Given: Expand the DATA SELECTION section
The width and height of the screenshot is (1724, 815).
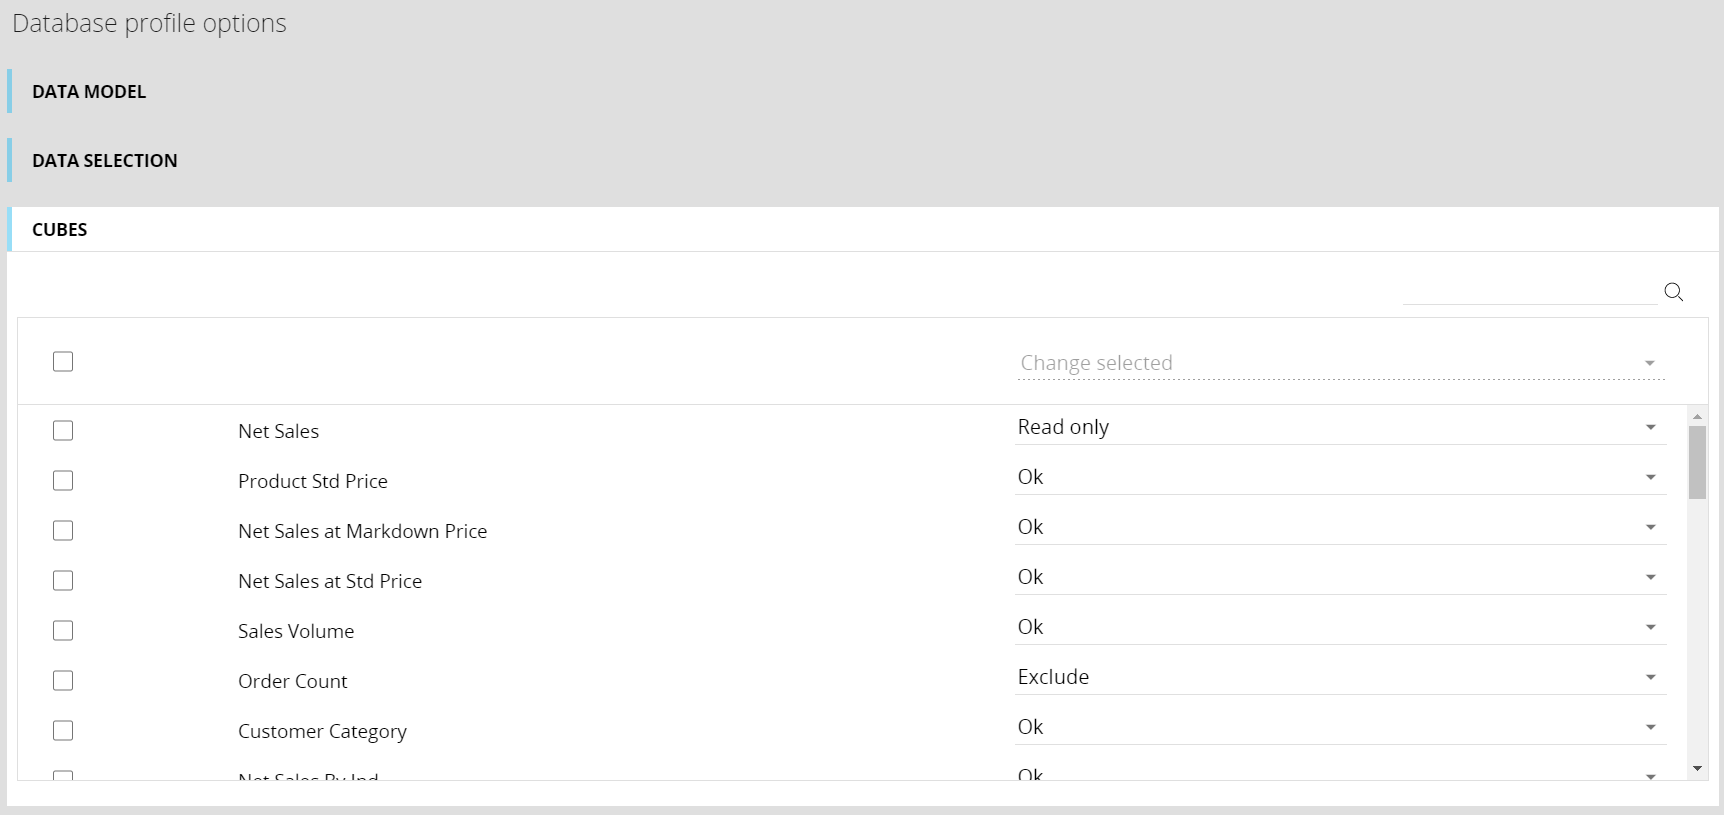Looking at the screenshot, I should 105,161.
